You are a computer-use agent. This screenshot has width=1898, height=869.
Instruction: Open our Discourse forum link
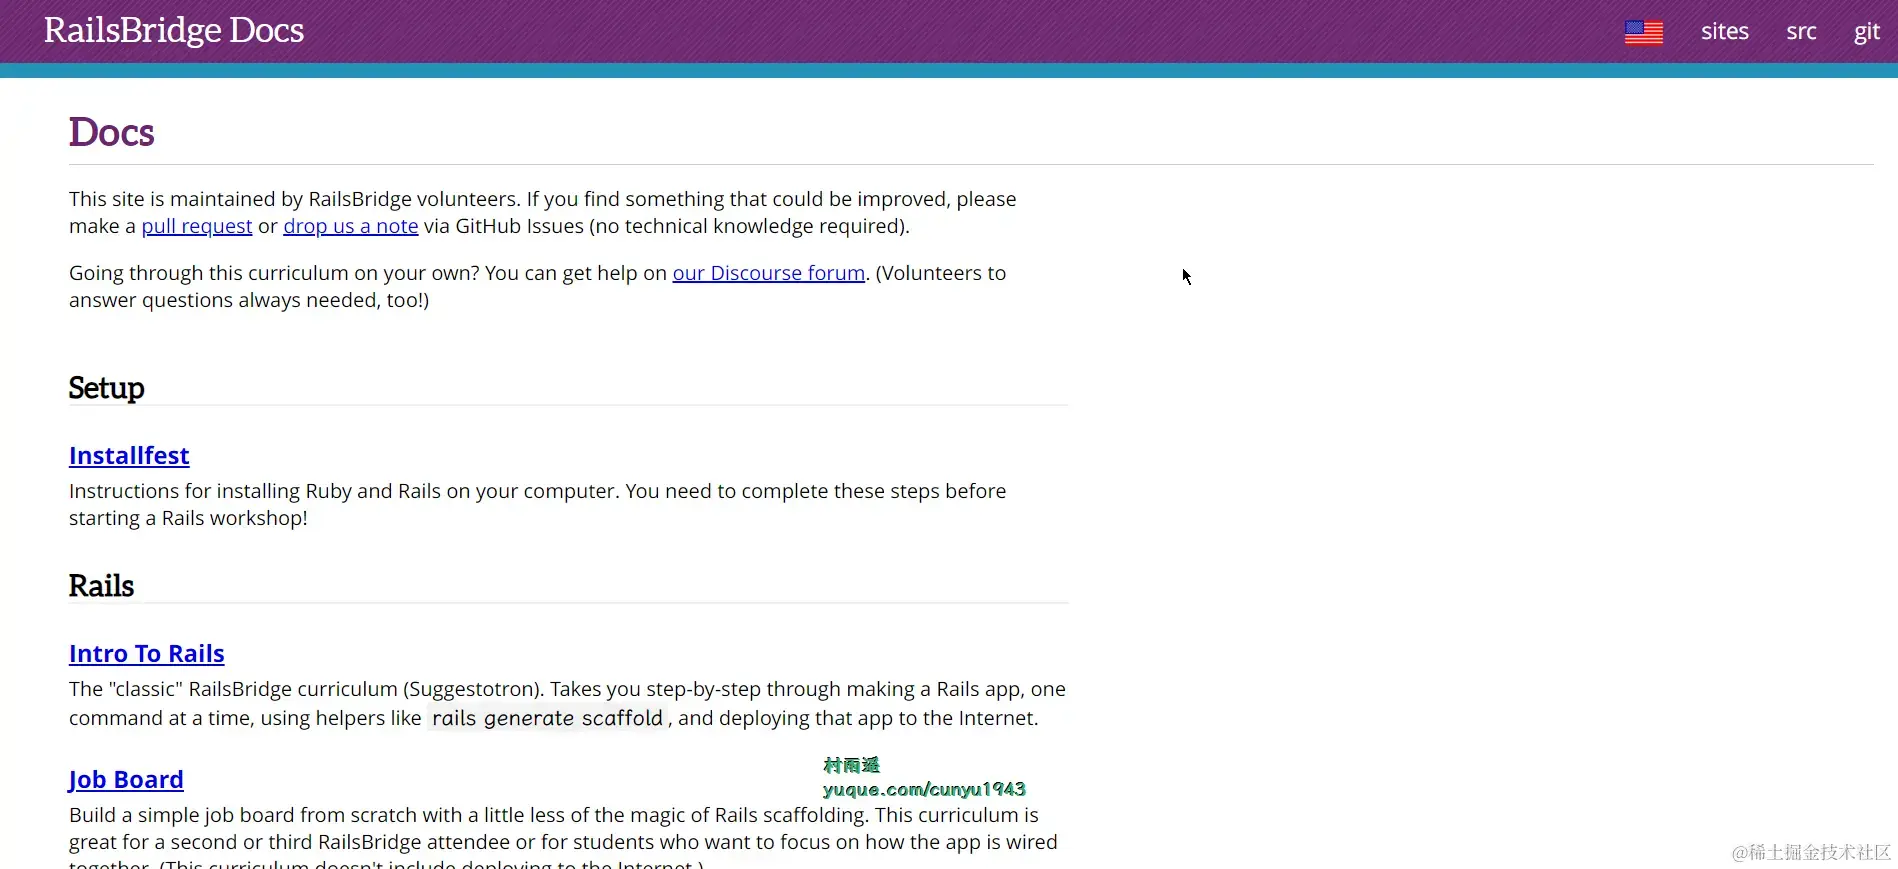click(x=769, y=273)
